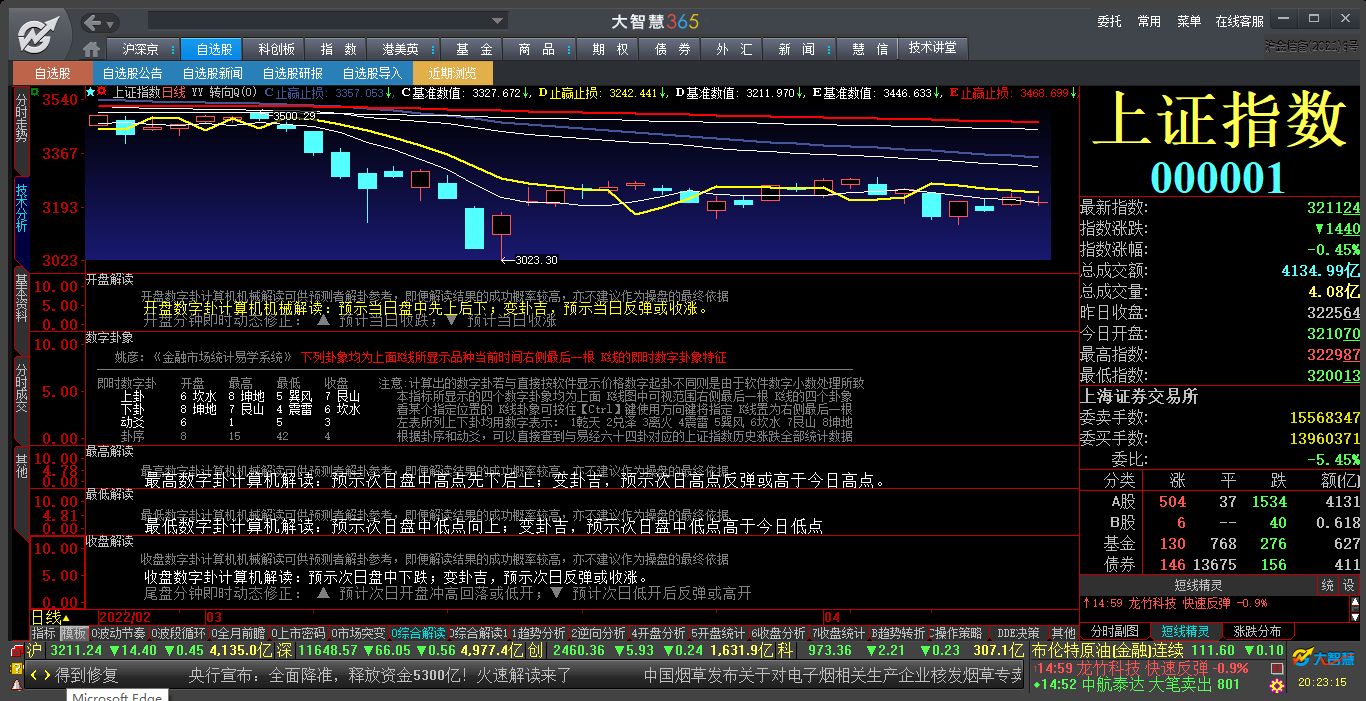Click the 模板 button in indicator bar

pos(73,633)
